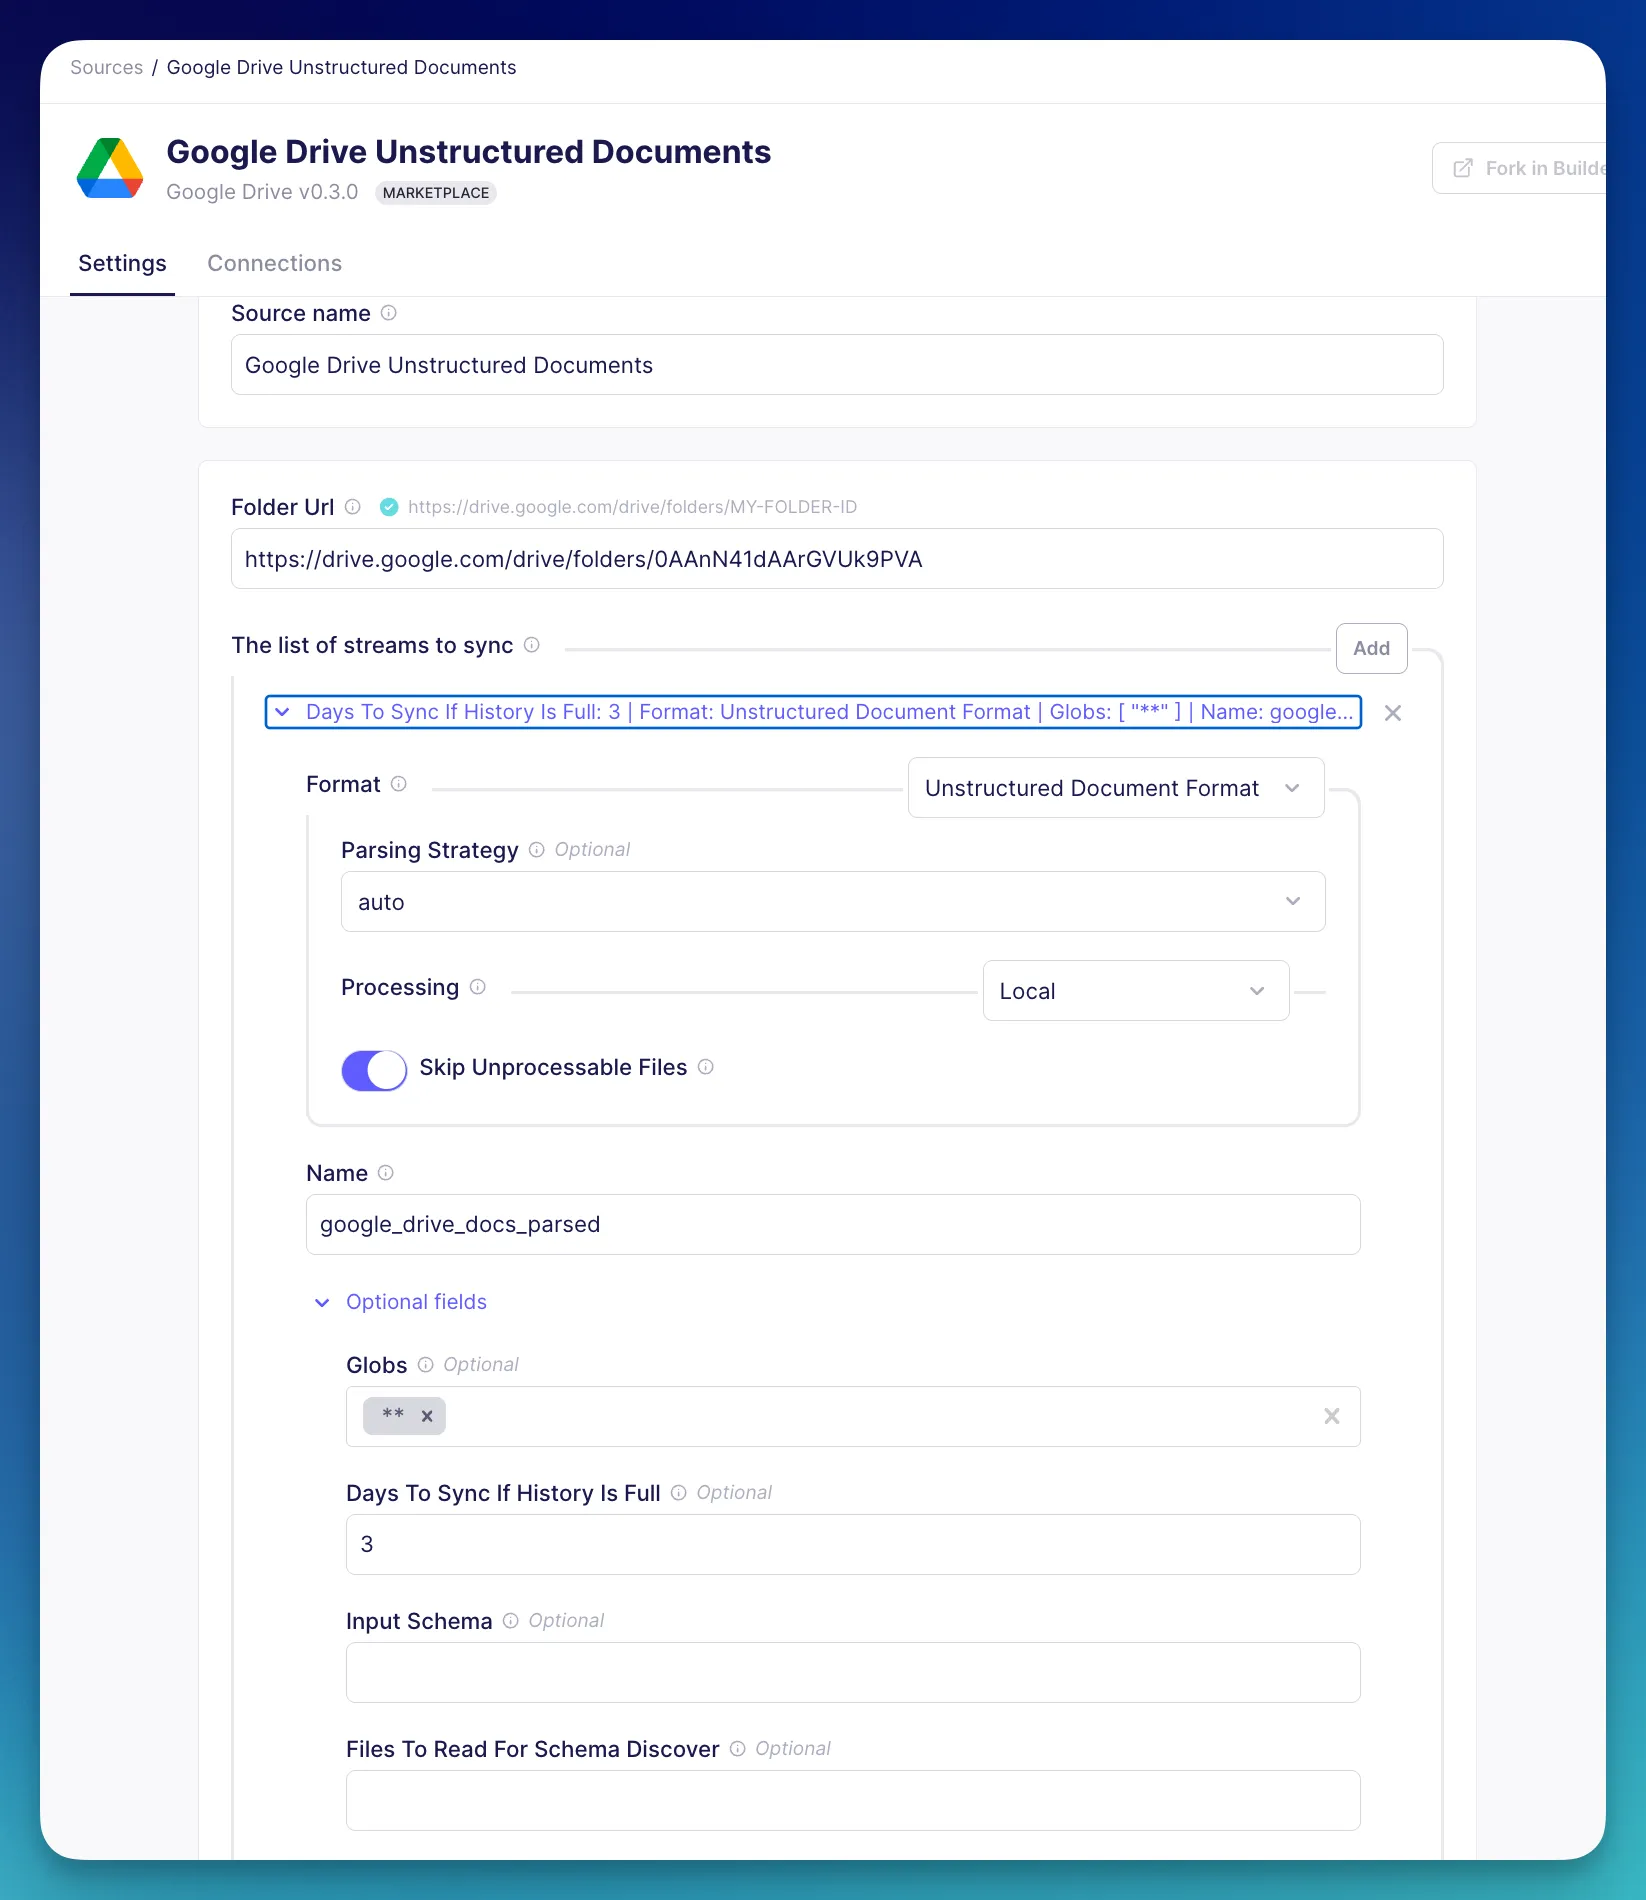Switch to the Connections tab
1646x1900 pixels.
(x=274, y=263)
